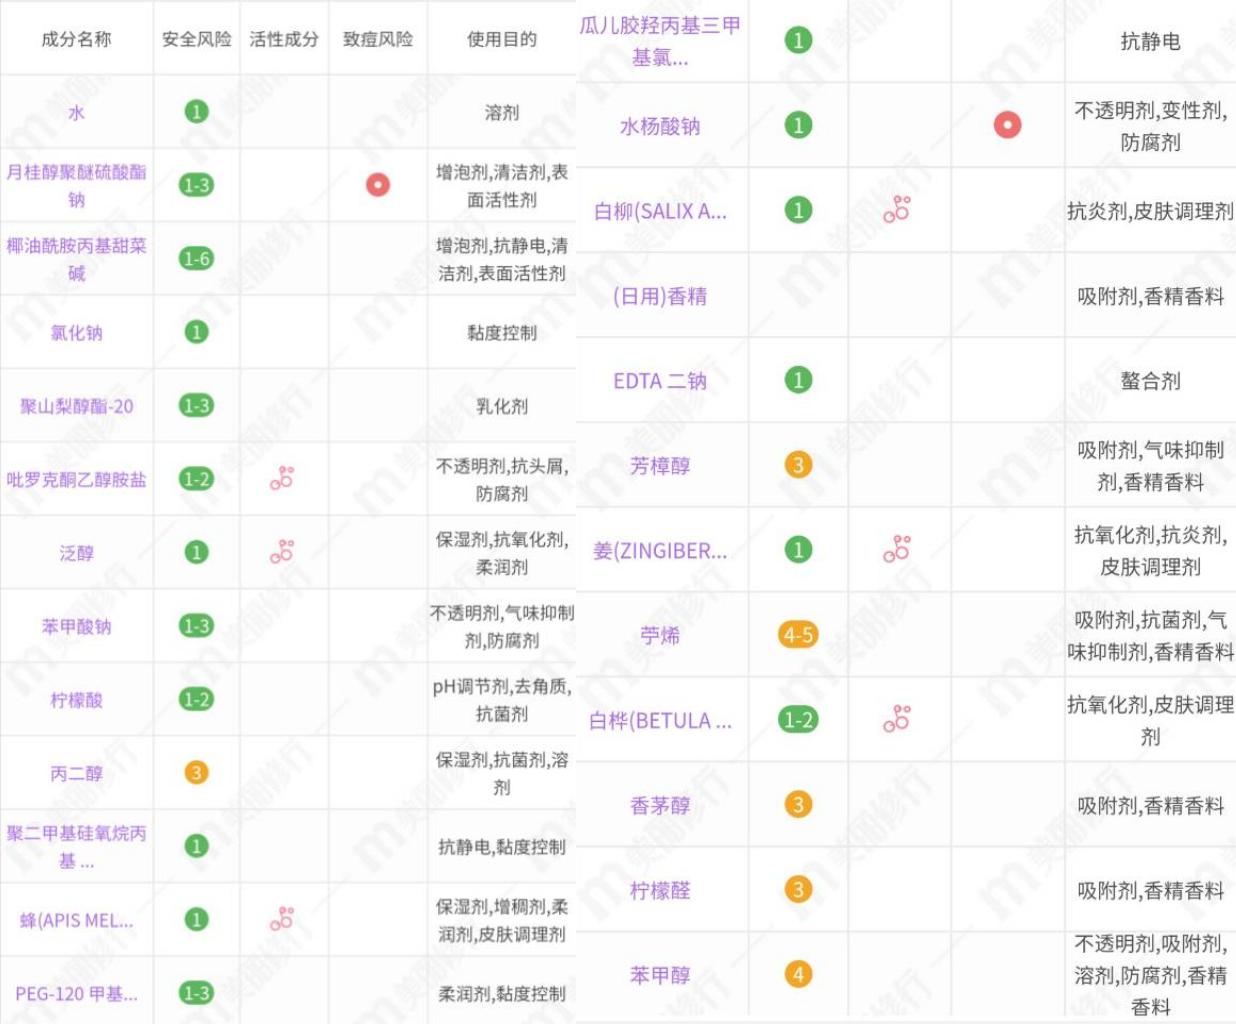Viewport: 1236px width, 1024px height.
Task: Click the orange 4-5 risk badge for 苧烯
Action: (796, 634)
